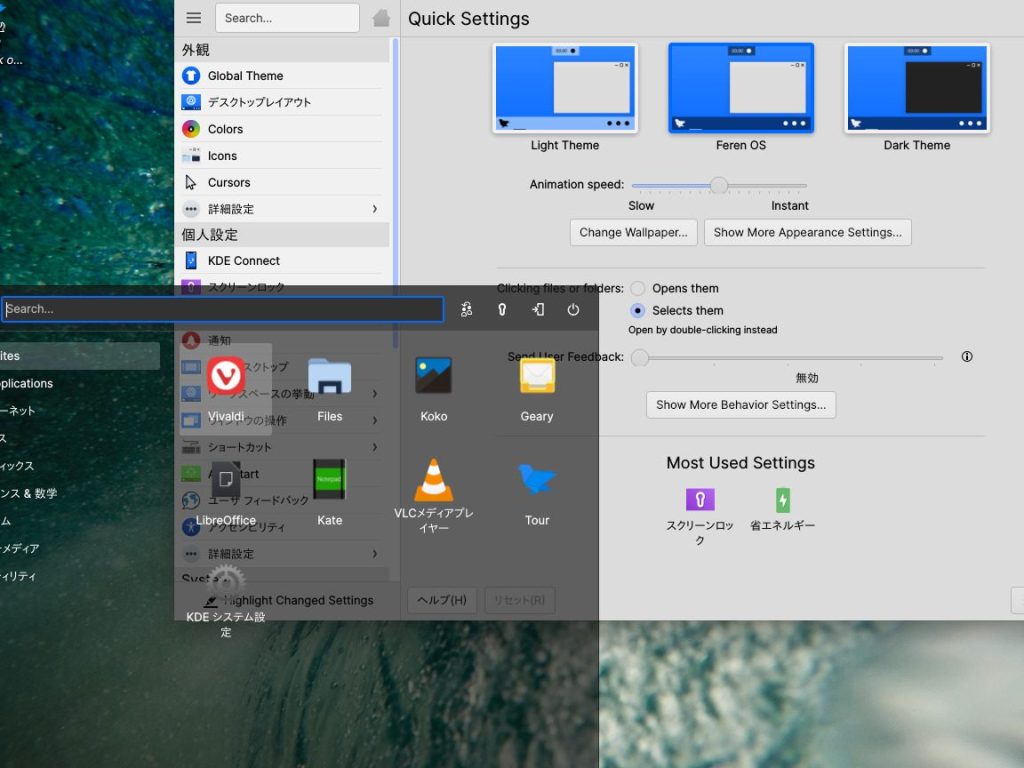Open アクセシビリティ settings in sidebar

point(282,527)
